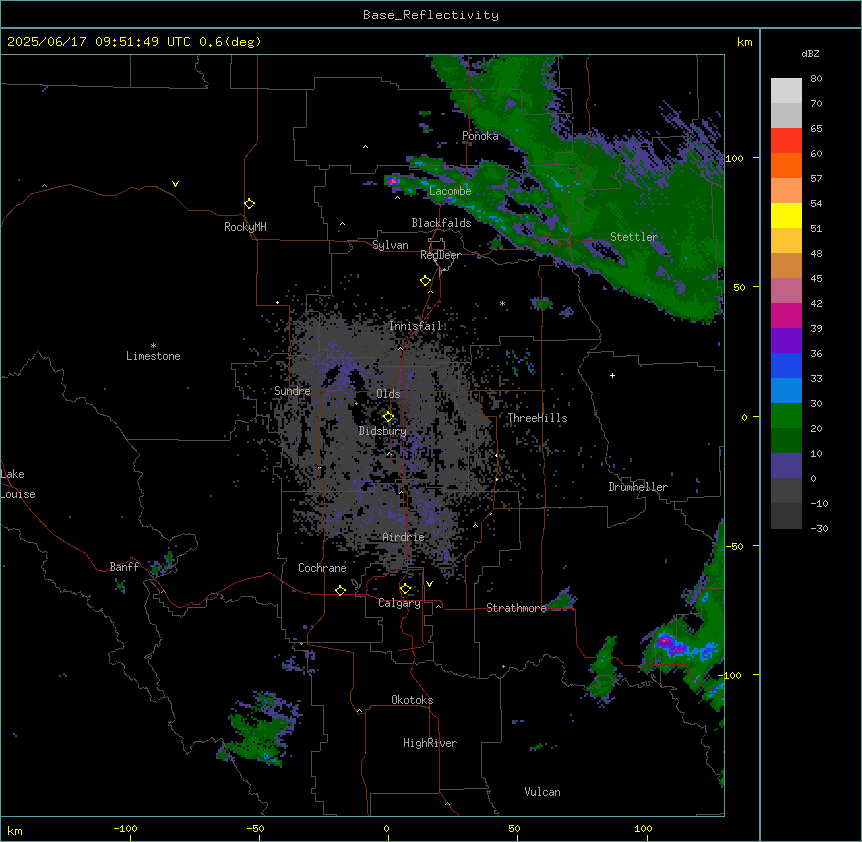Click the HighRiver label
Viewport: 862px width, 842px height.
[x=430, y=743]
